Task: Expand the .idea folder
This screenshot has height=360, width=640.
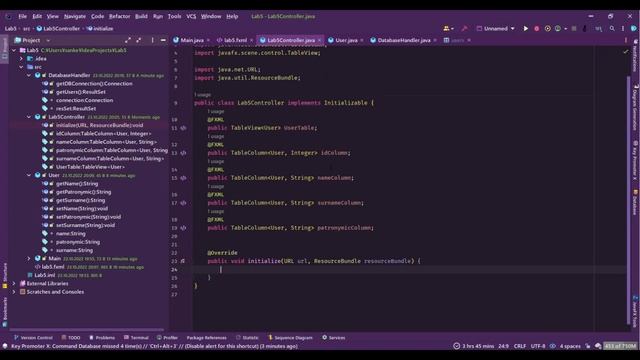Action: [21, 58]
